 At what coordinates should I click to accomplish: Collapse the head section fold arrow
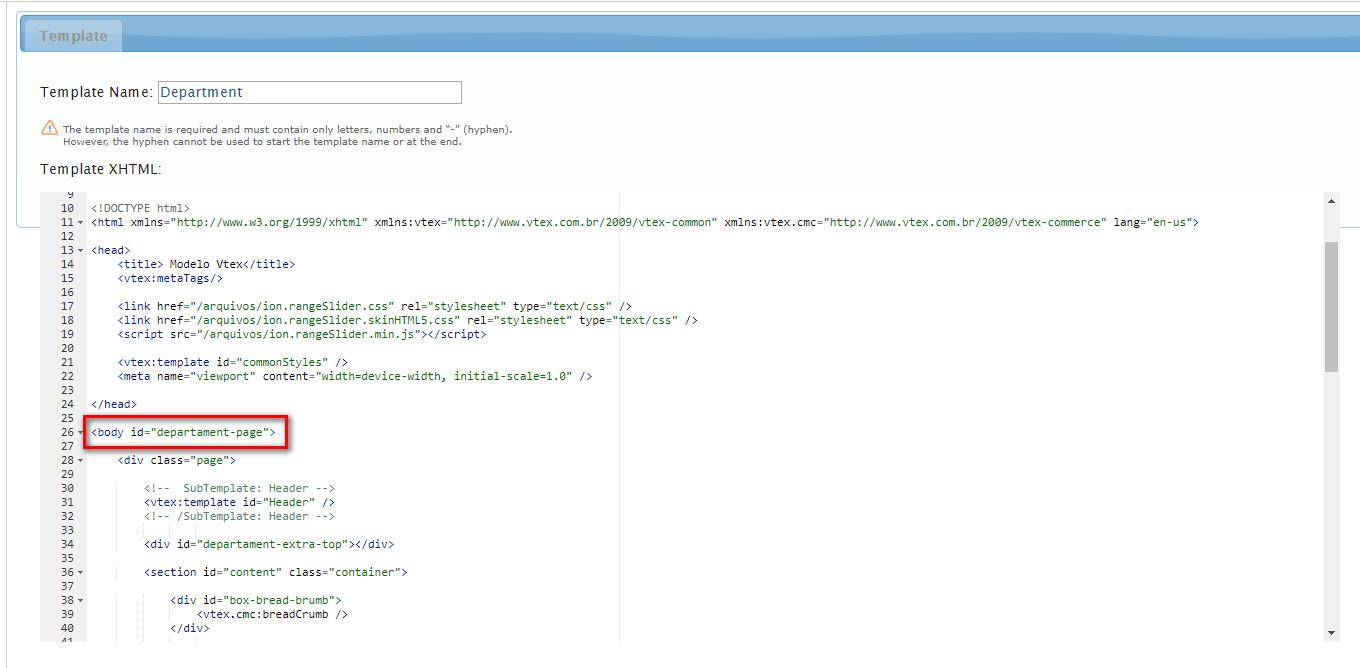pyautogui.click(x=81, y=250)
